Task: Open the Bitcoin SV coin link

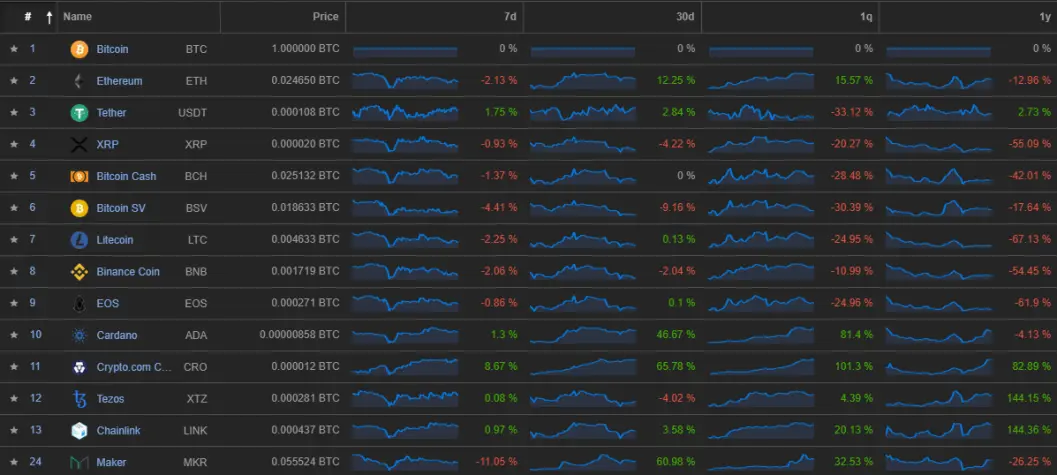Action: [121, 208]
